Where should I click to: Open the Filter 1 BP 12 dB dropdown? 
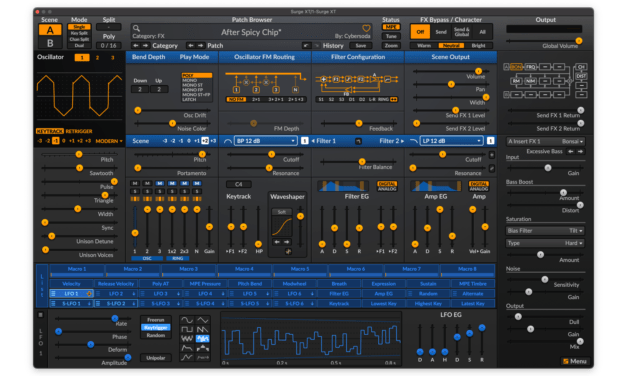tap(266, 141)
